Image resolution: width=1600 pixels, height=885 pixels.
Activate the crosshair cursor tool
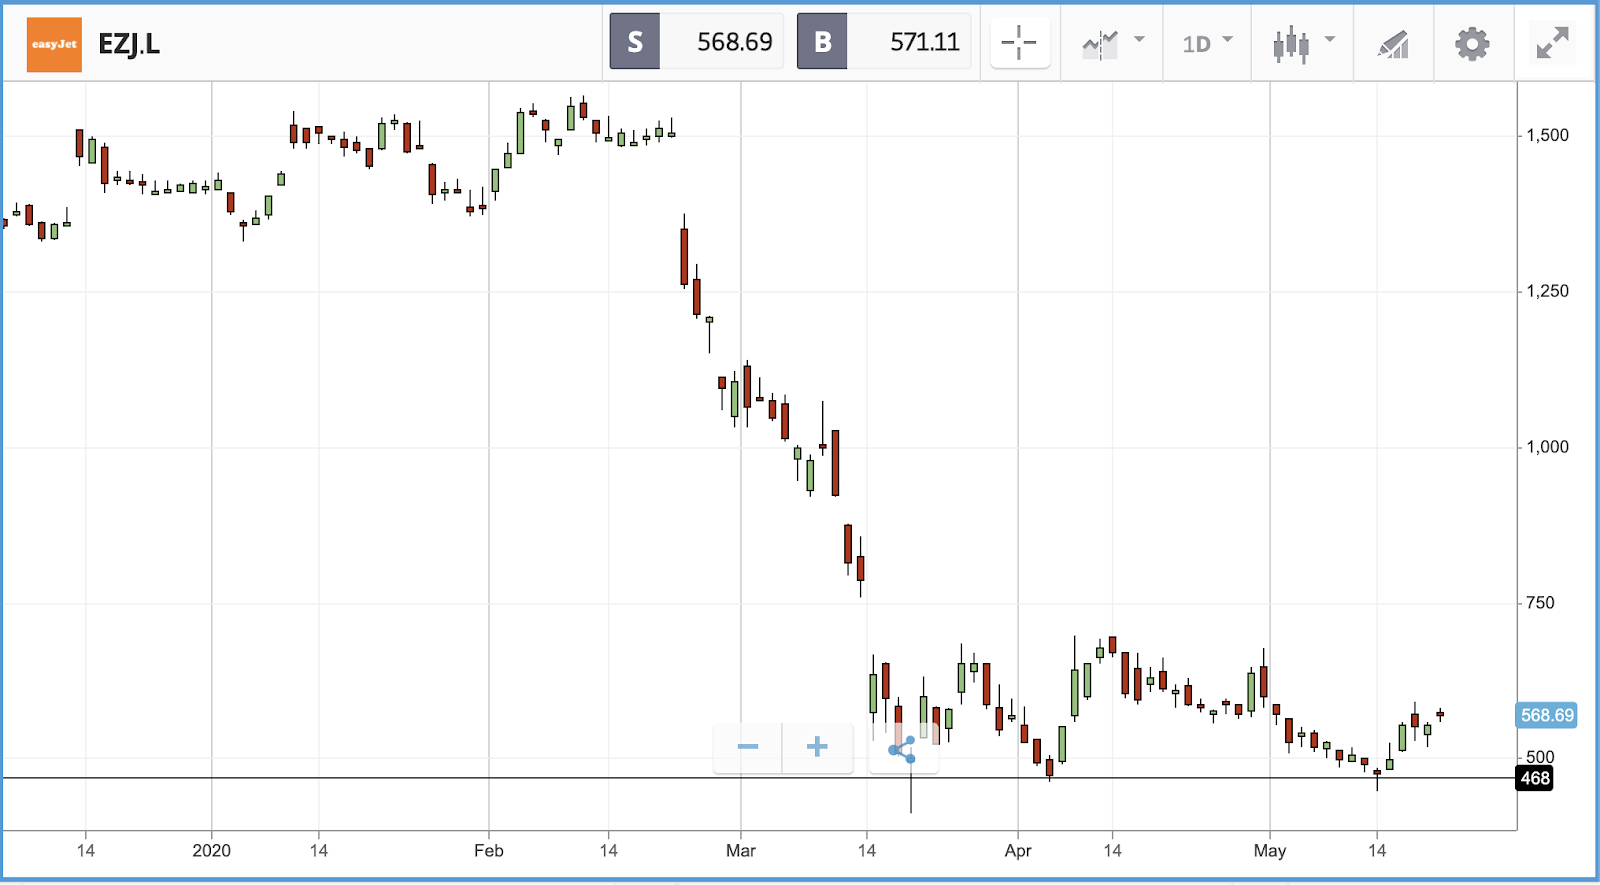click(1019, 43)
